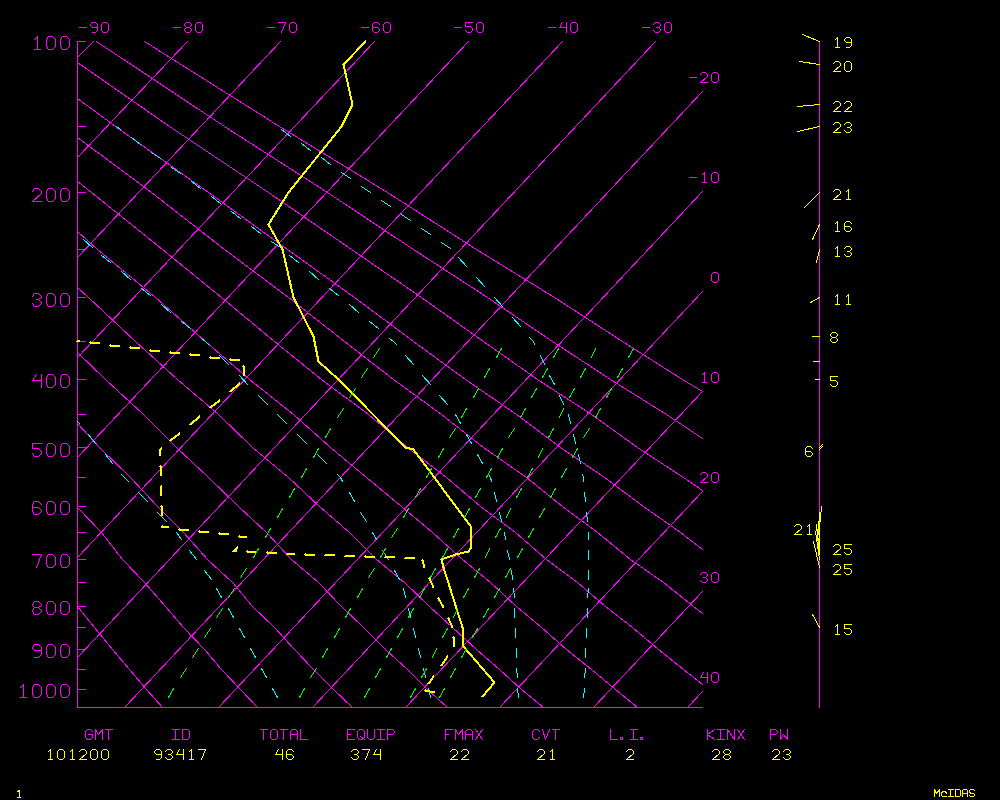Select the CVT header label
1000x800 pixels.
[x=546, y=735]
